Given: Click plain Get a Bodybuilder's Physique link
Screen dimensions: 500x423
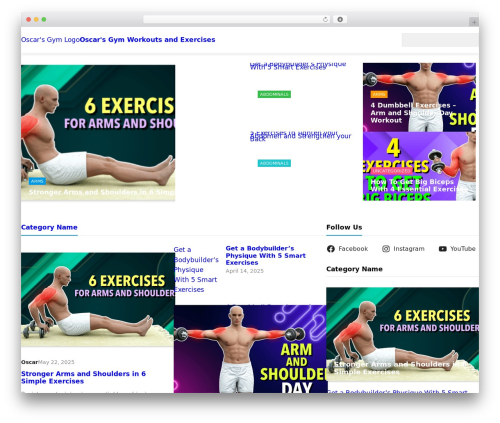Looking at the screenshot, I should 196,269.
